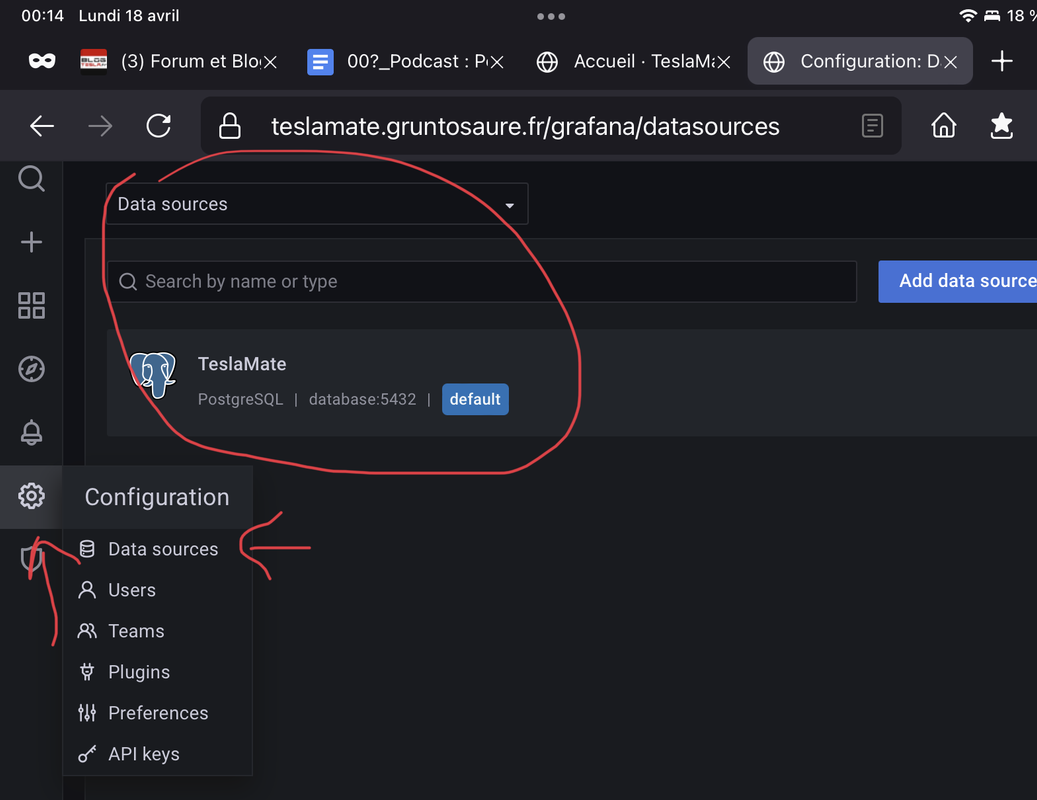Image resolution: width=1037 pixels, height=800 pixels.
Task: Click the PostgreSQL type label
Action: 240,399
